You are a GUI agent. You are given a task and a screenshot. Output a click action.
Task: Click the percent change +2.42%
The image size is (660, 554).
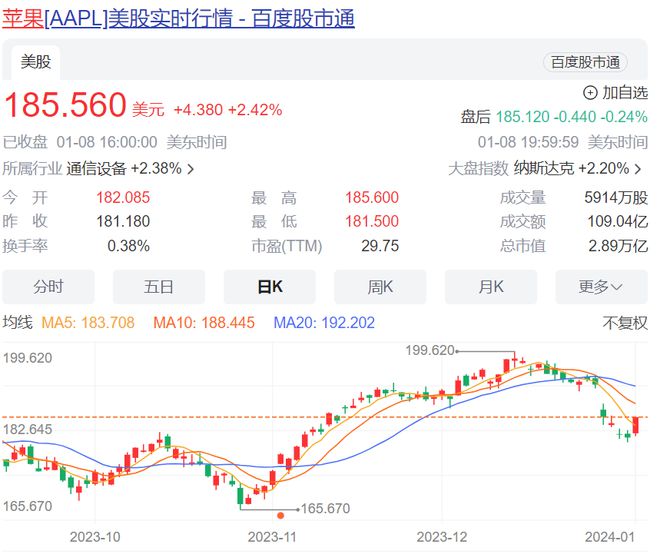255,110
